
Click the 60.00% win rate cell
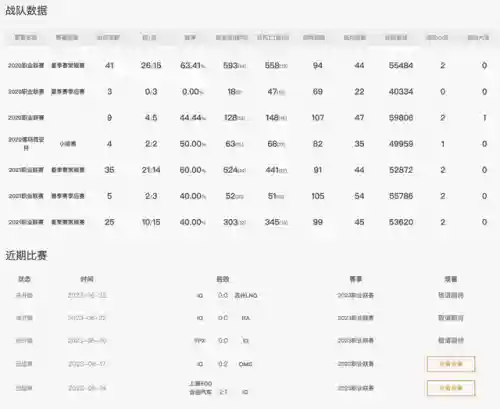[193, 170]
